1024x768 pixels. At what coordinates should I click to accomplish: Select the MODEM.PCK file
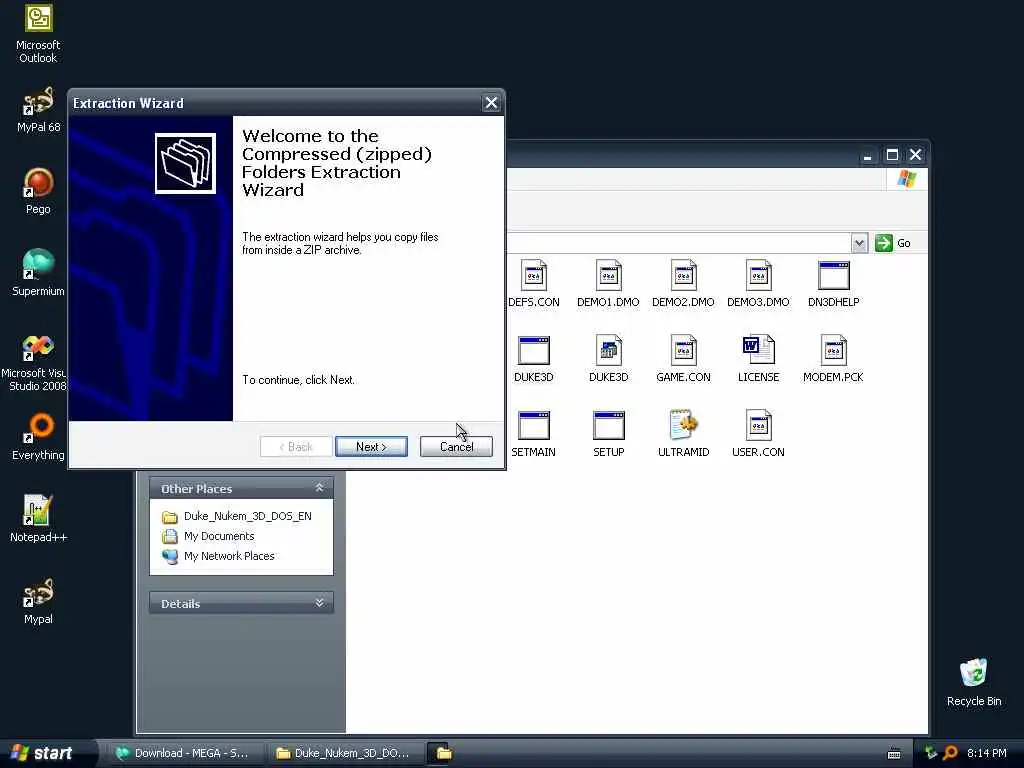coord(833,359)
